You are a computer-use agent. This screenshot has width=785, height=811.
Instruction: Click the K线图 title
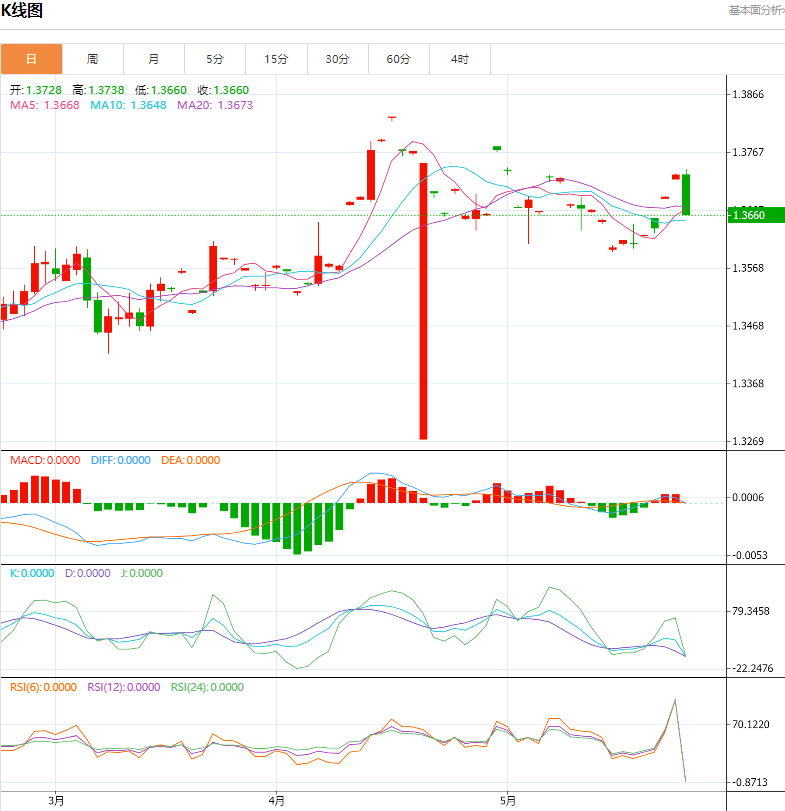pos(22,10)
